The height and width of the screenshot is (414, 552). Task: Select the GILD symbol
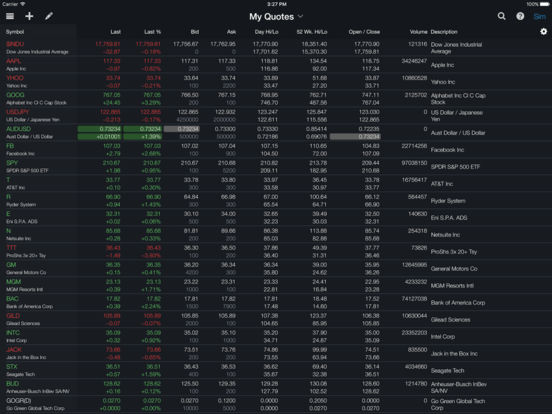[13, 315]
